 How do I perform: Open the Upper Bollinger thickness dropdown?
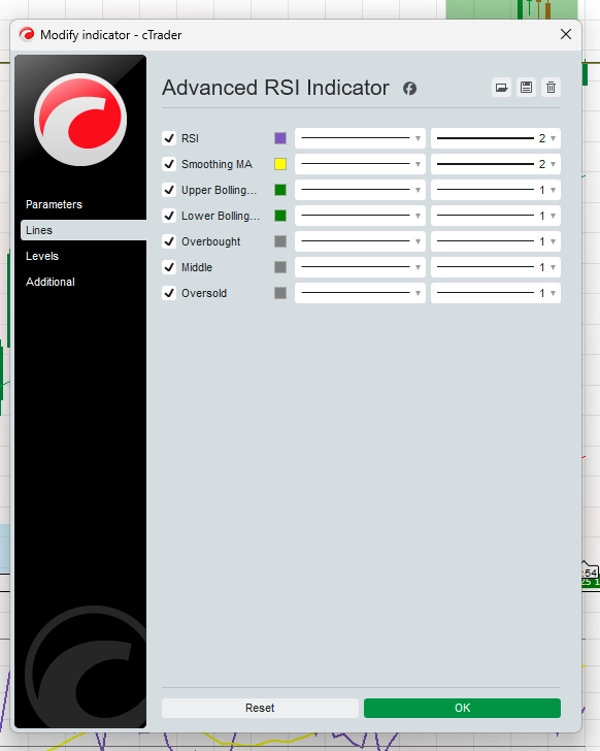click(x=496, y=190)
